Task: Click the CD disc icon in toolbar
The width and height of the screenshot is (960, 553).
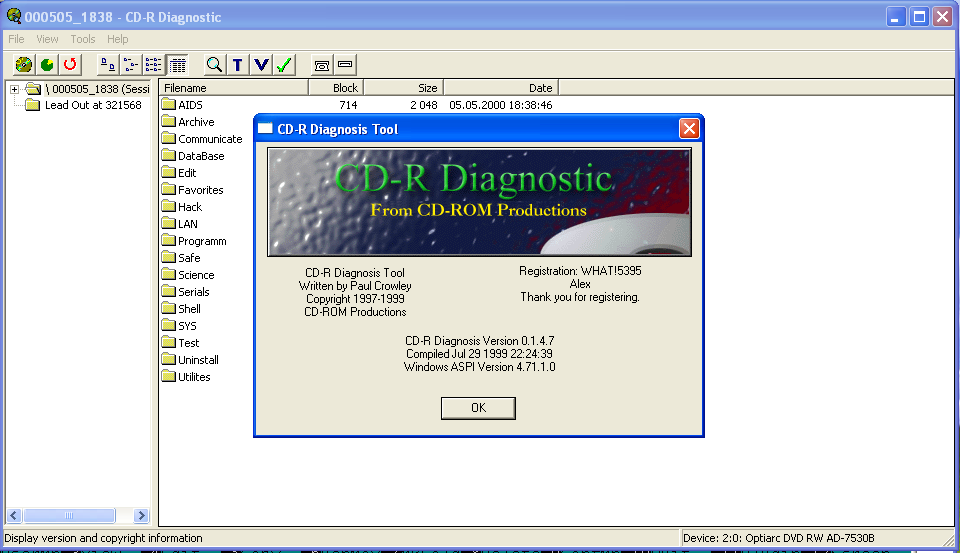Action: pos(24,64)
